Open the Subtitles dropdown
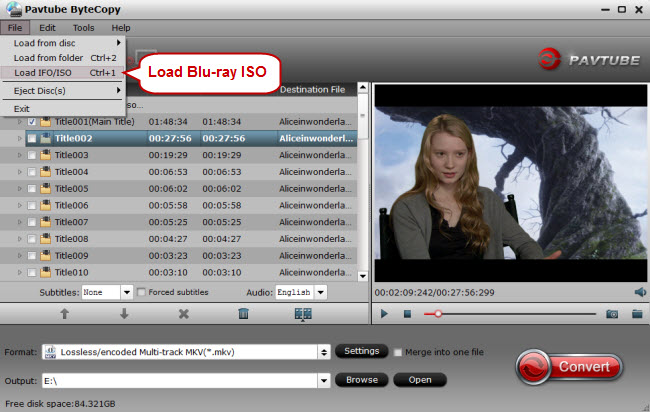 pos(127,292)
